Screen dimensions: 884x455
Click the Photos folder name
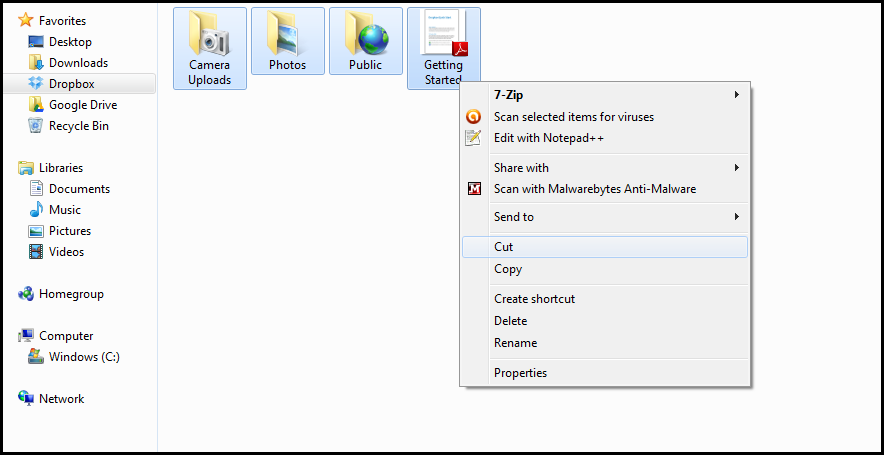click(x=288, y=65)
